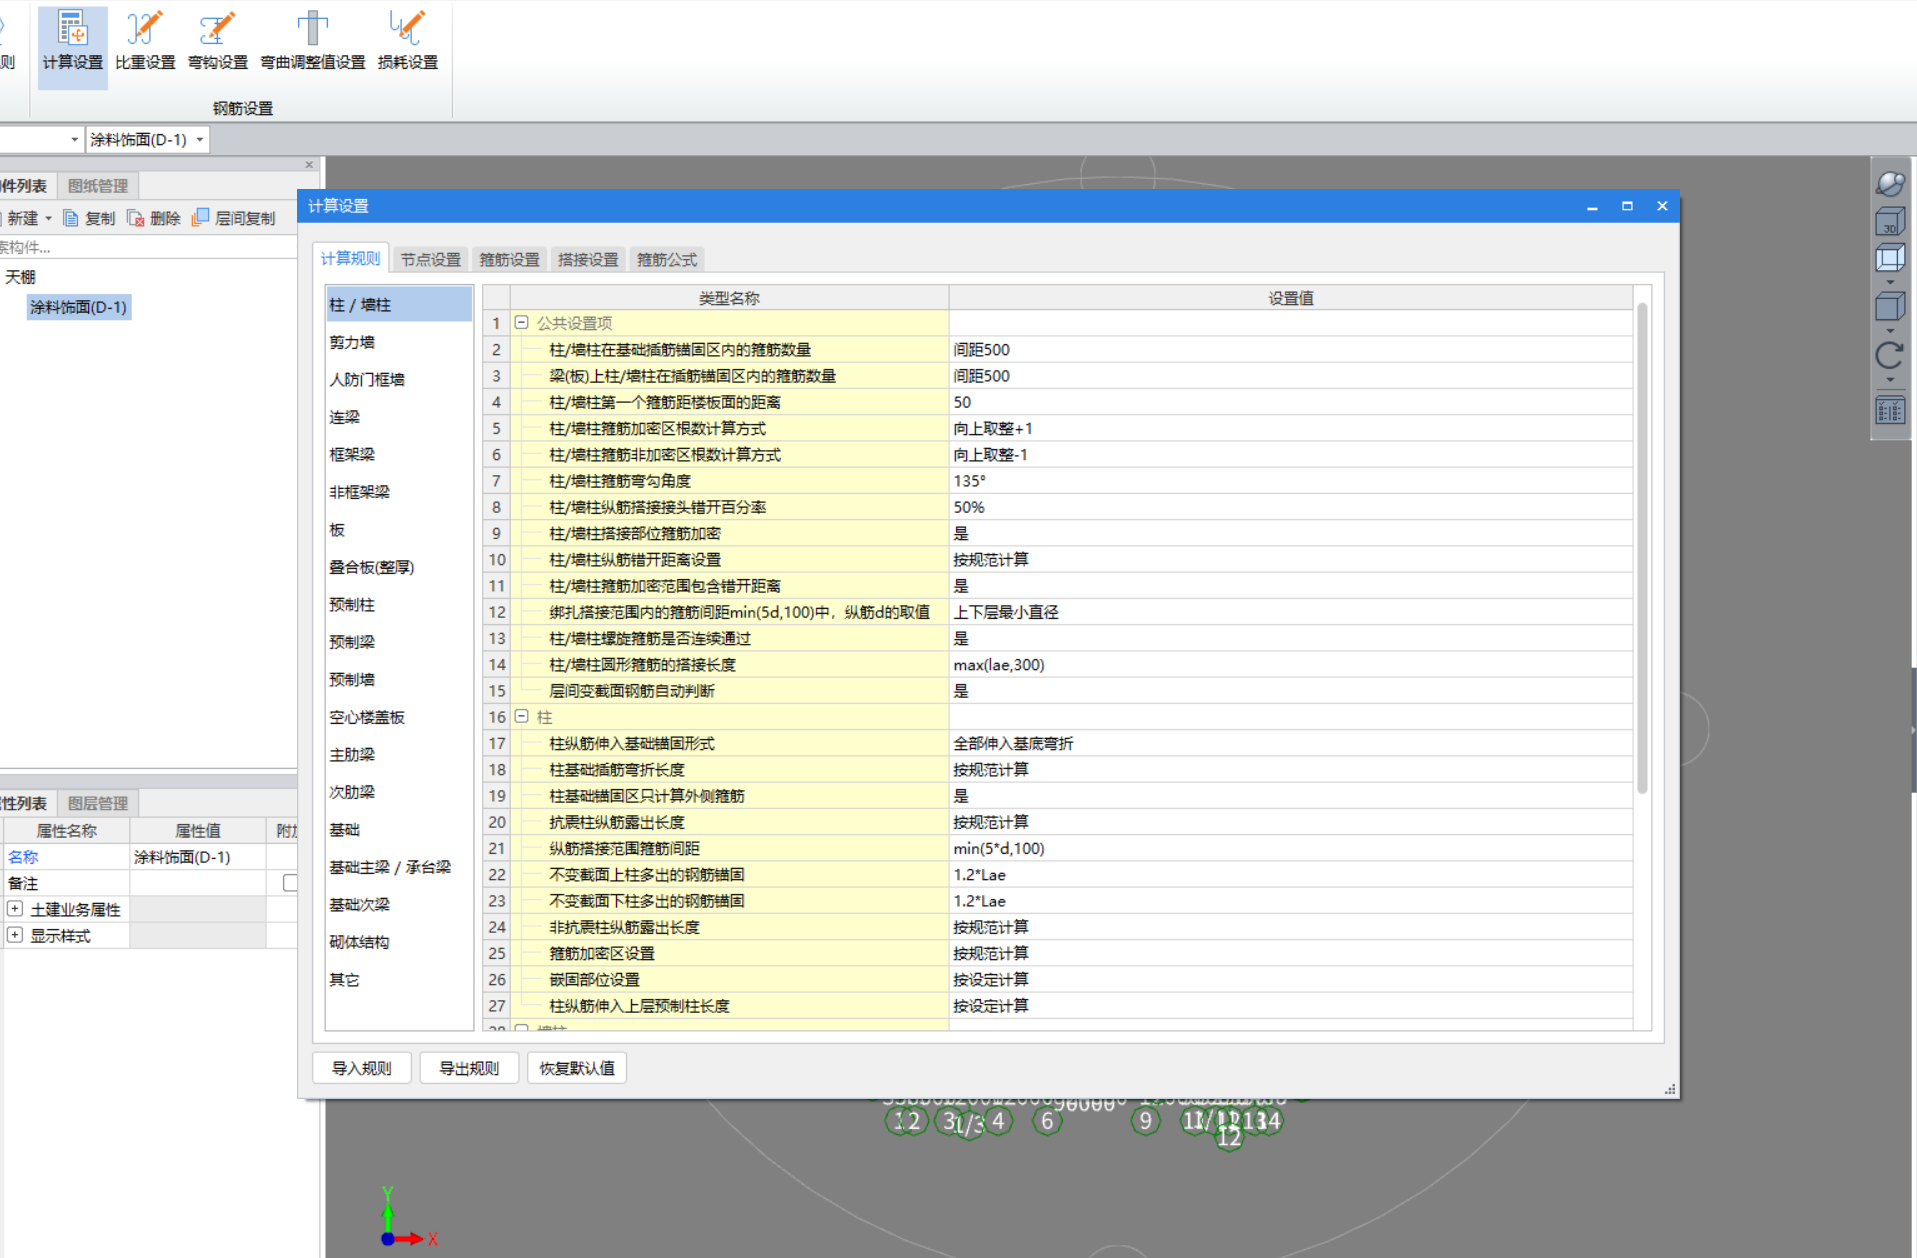Open the 新建 dropdown arrow
This screenshot has height=1258, width=1917.
[x=48, y=218]
